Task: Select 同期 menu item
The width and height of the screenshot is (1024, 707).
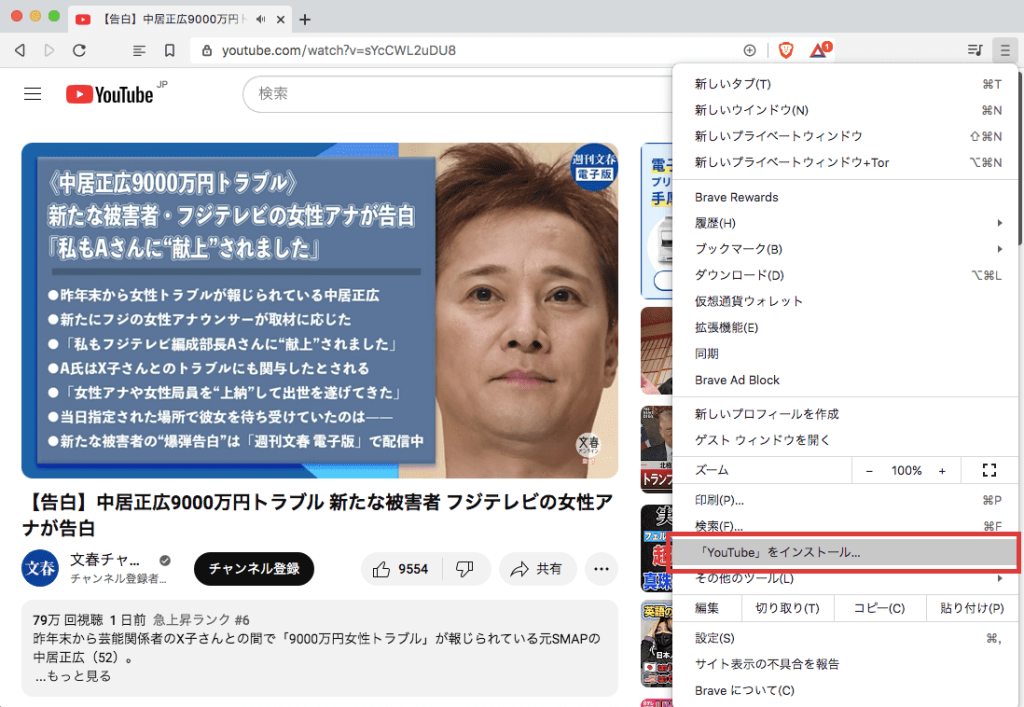Action: point(846,354)
